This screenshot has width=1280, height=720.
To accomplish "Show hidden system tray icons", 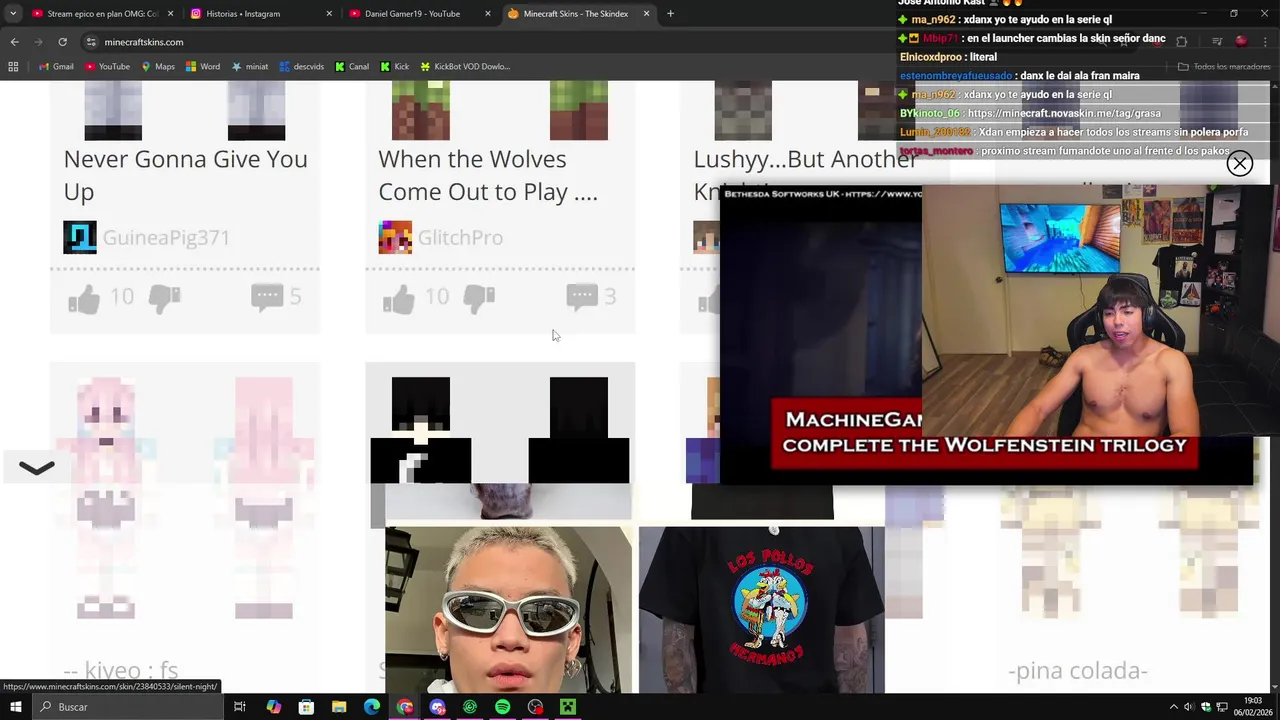I will 1174,707.
